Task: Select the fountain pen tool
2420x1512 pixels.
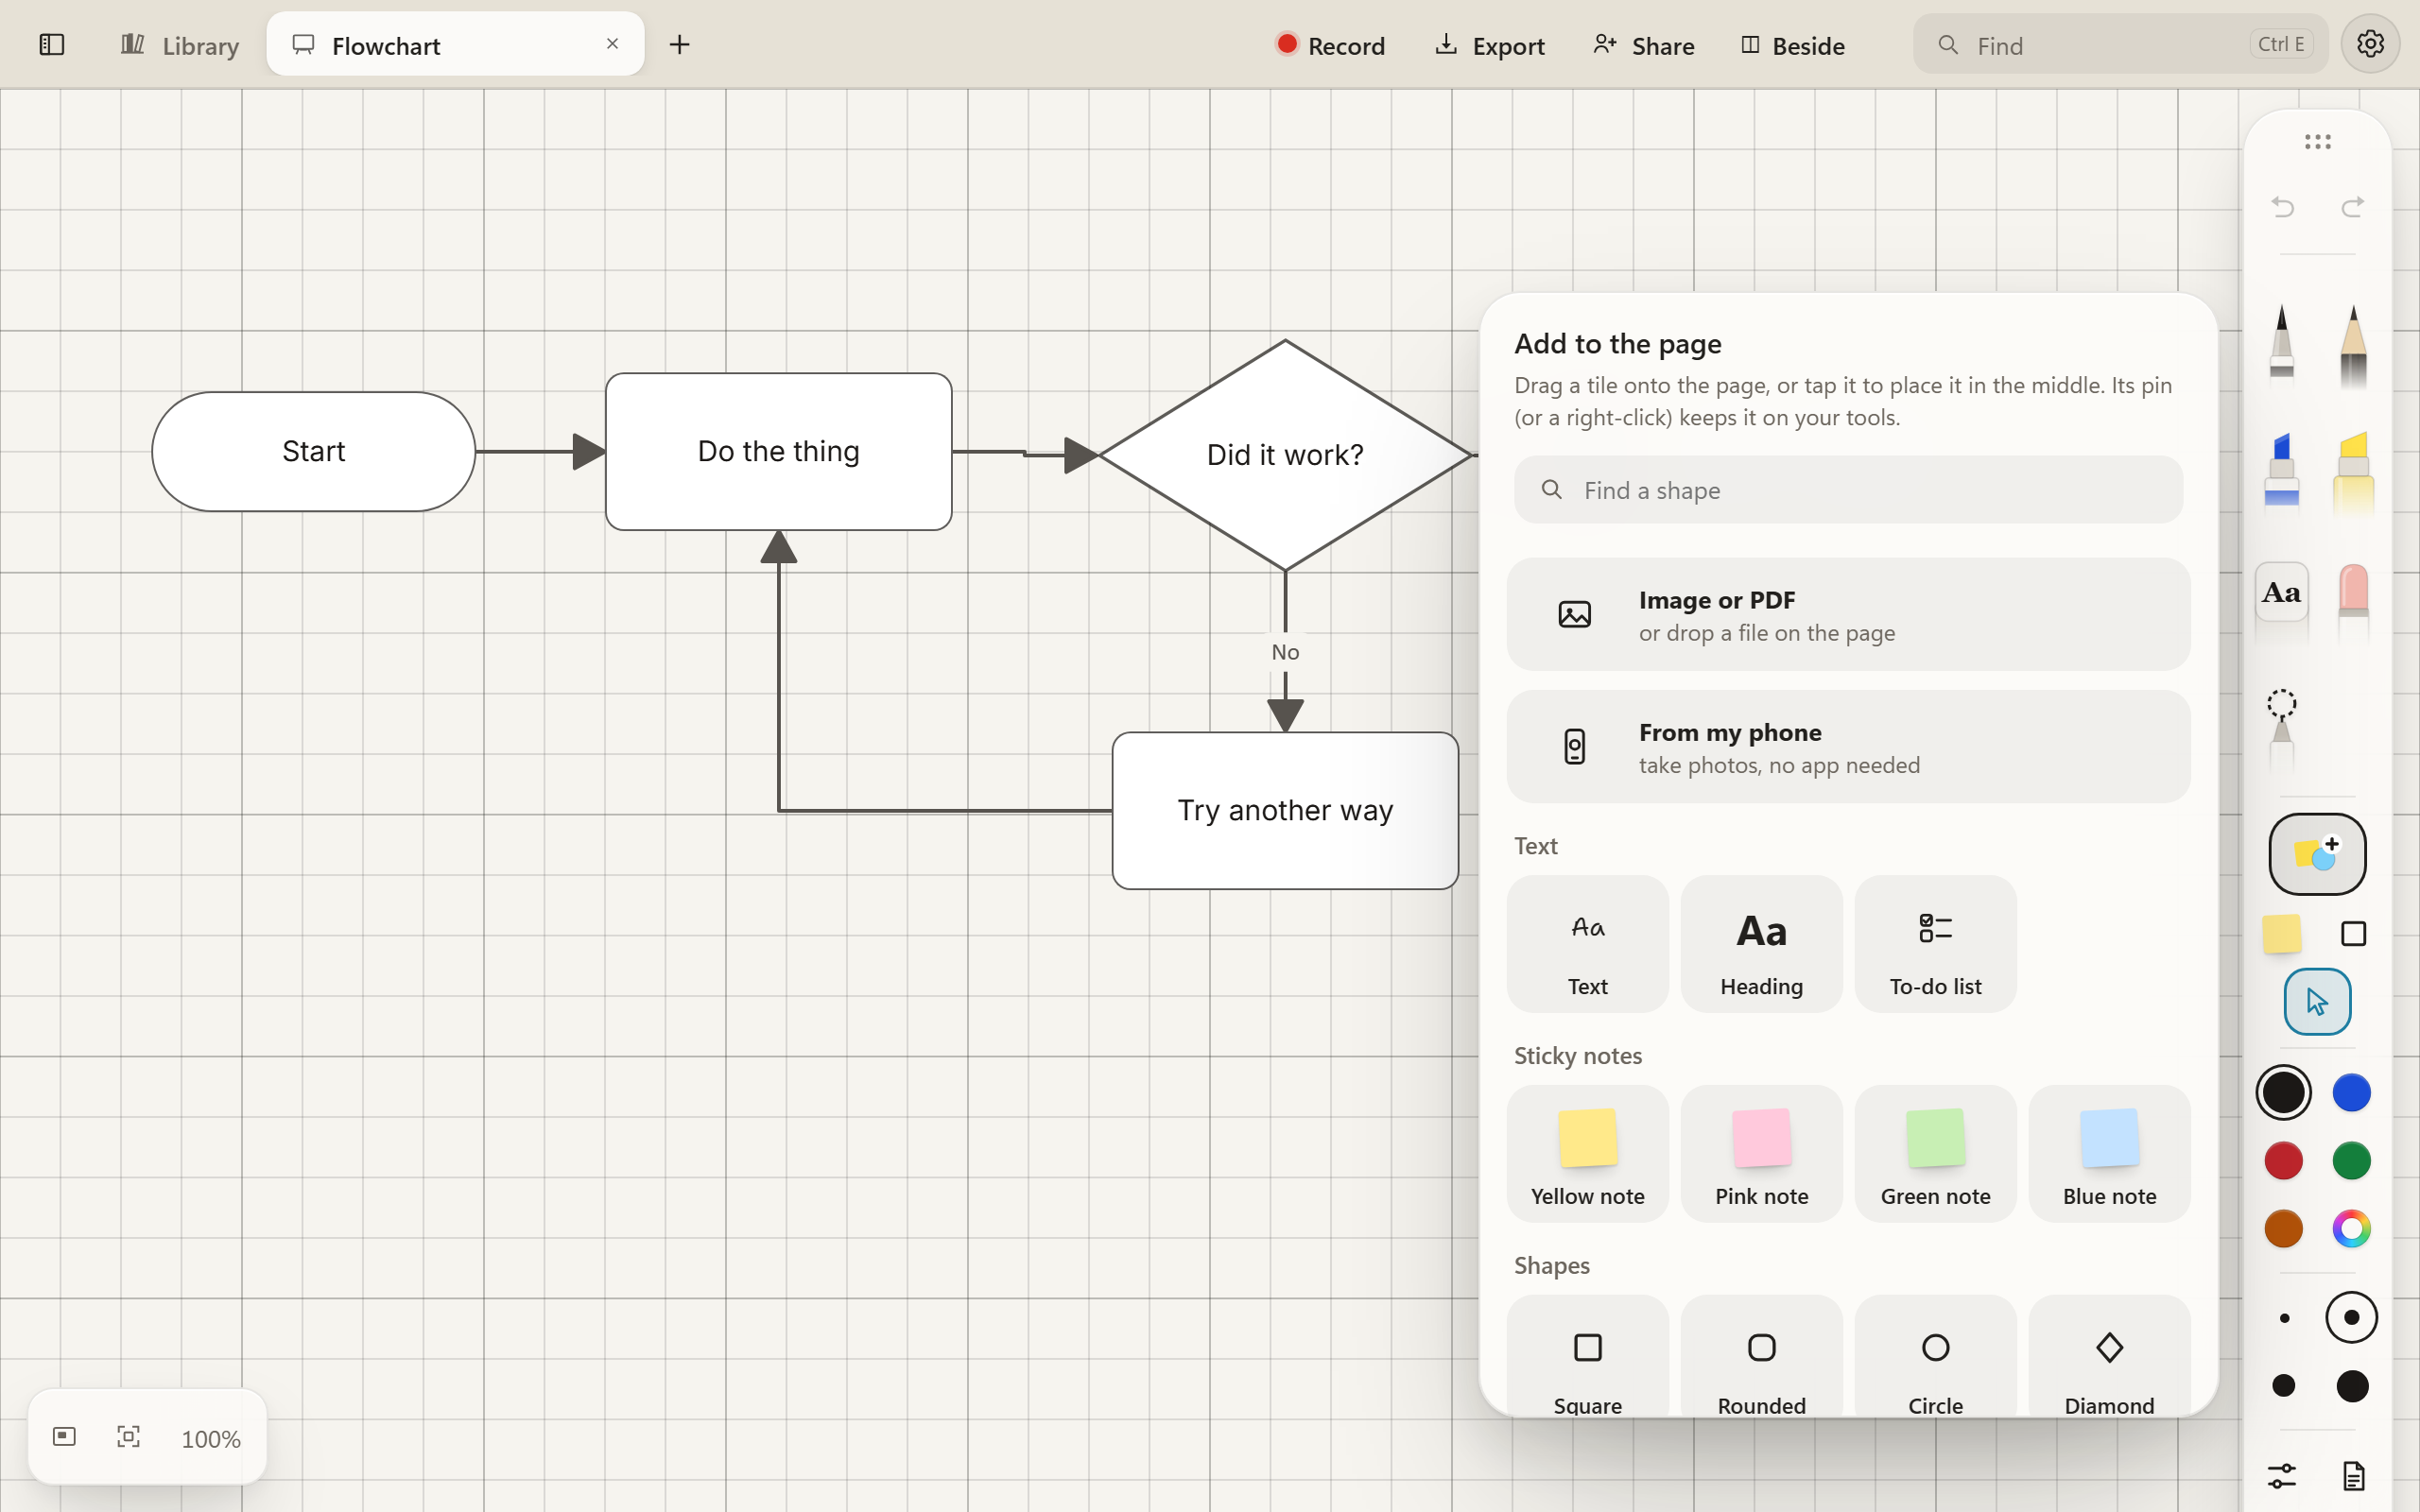Action: click(x=2282, y=345)
